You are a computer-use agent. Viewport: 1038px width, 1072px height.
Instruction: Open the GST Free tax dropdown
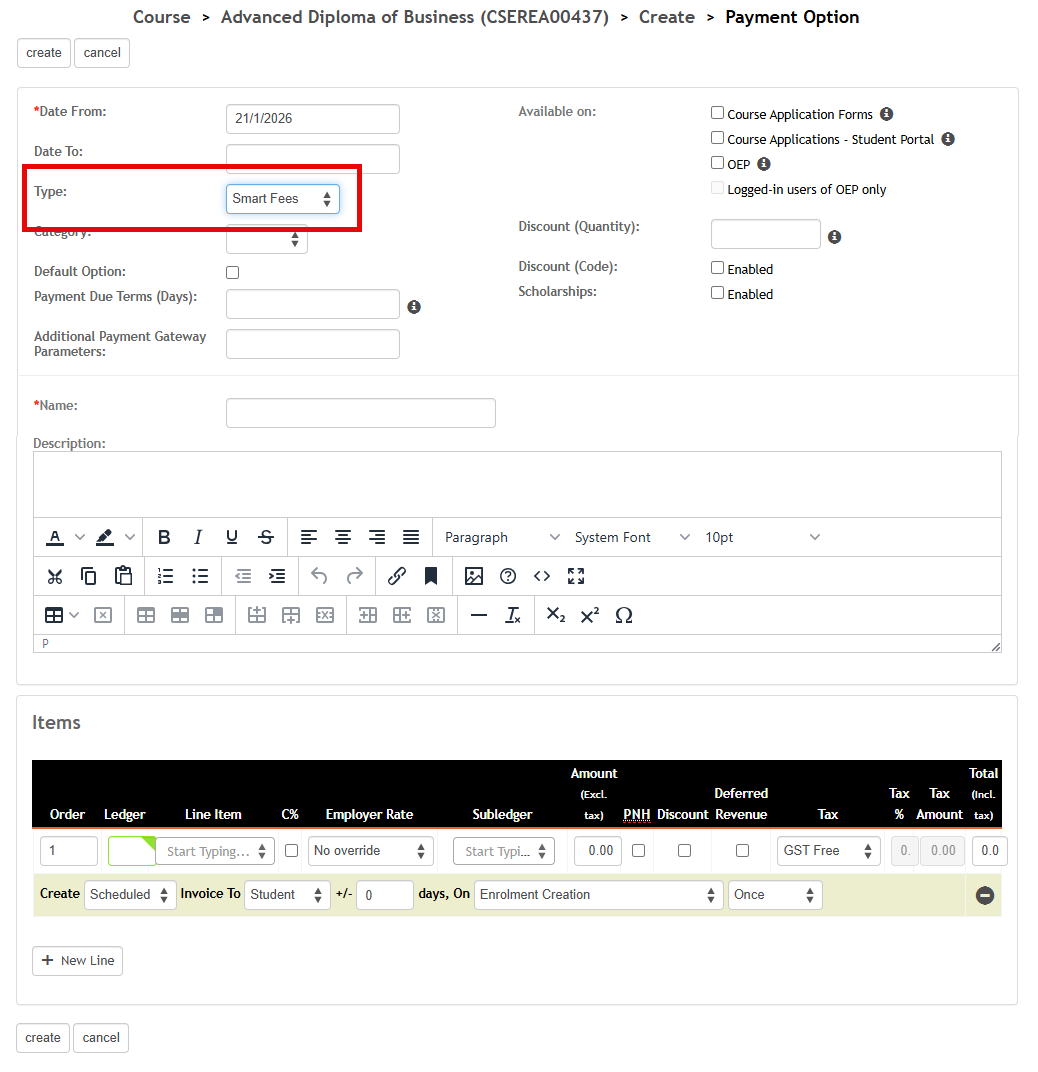point(829,851)
